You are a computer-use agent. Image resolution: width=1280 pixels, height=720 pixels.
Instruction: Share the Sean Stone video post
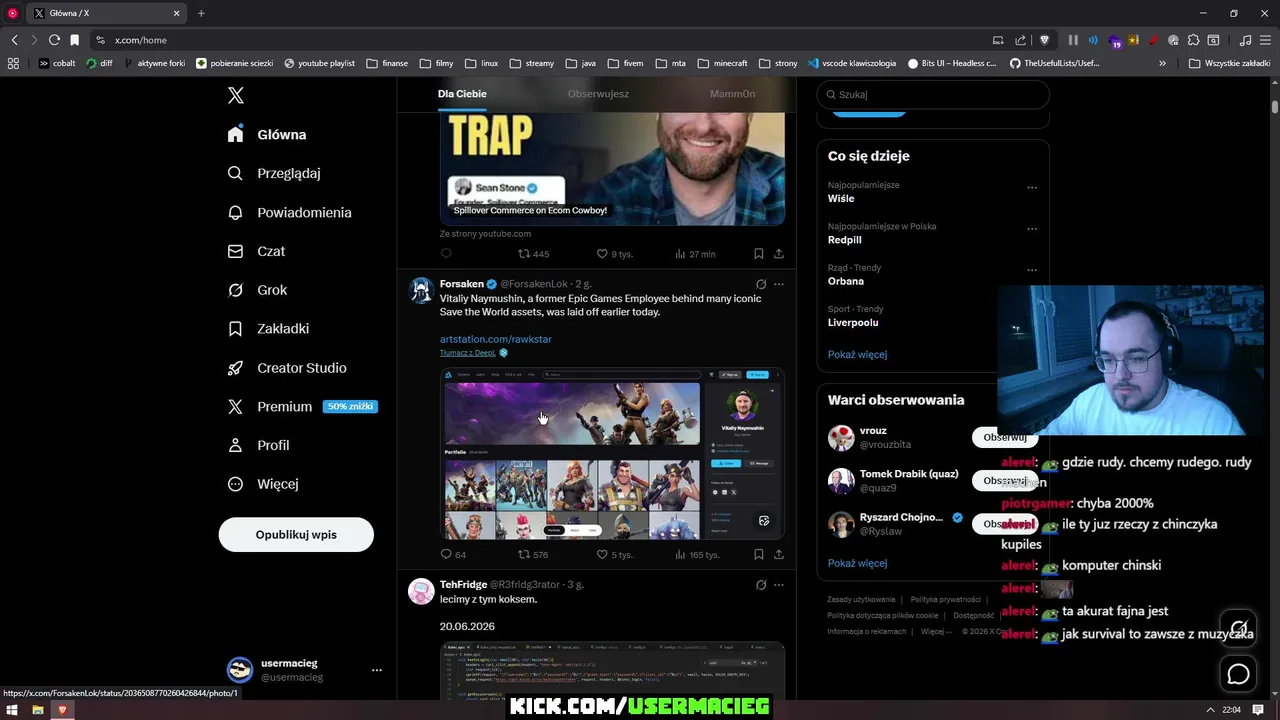click(779, 254)
